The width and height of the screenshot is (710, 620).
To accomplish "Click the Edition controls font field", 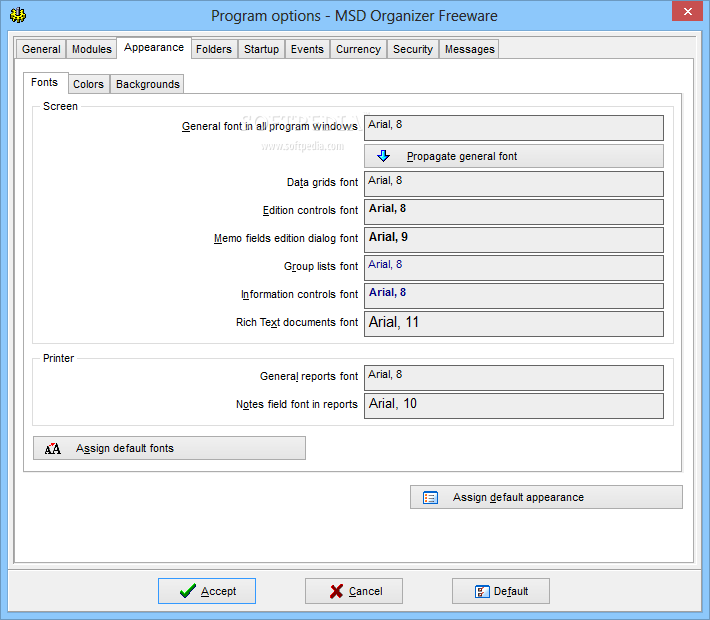I will (514, 212).
